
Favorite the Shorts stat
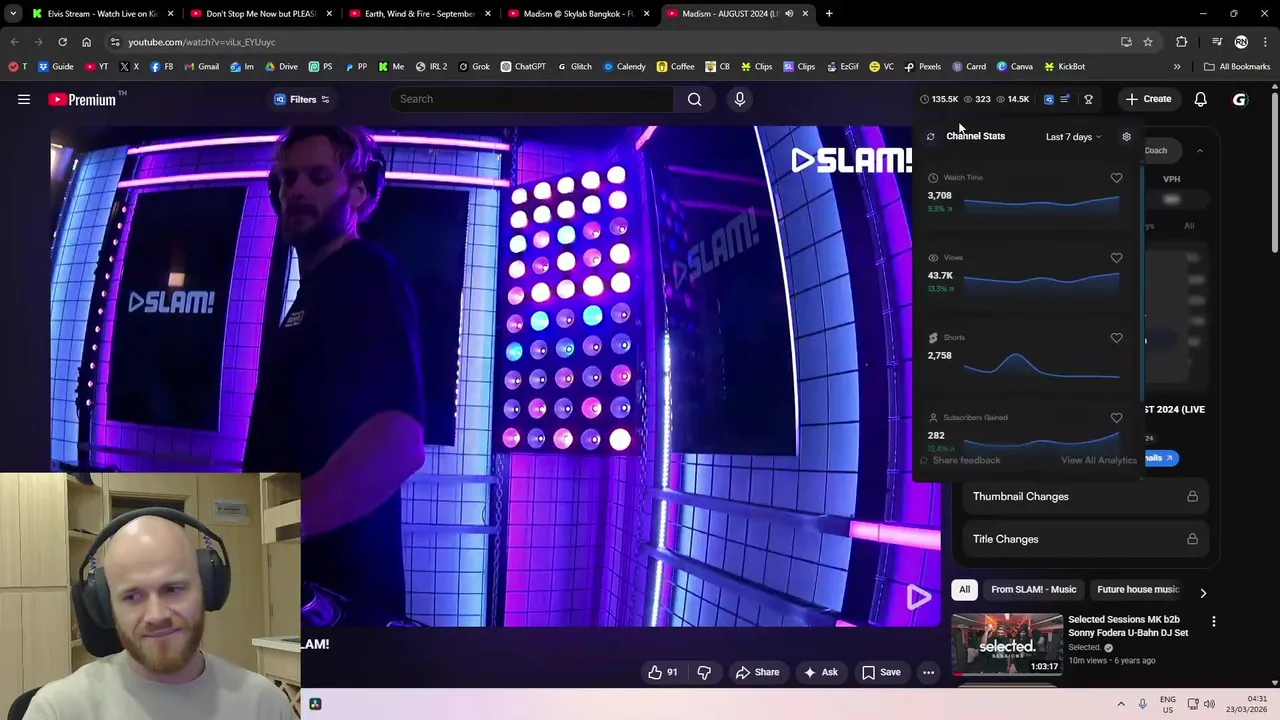click(1116, 338)
